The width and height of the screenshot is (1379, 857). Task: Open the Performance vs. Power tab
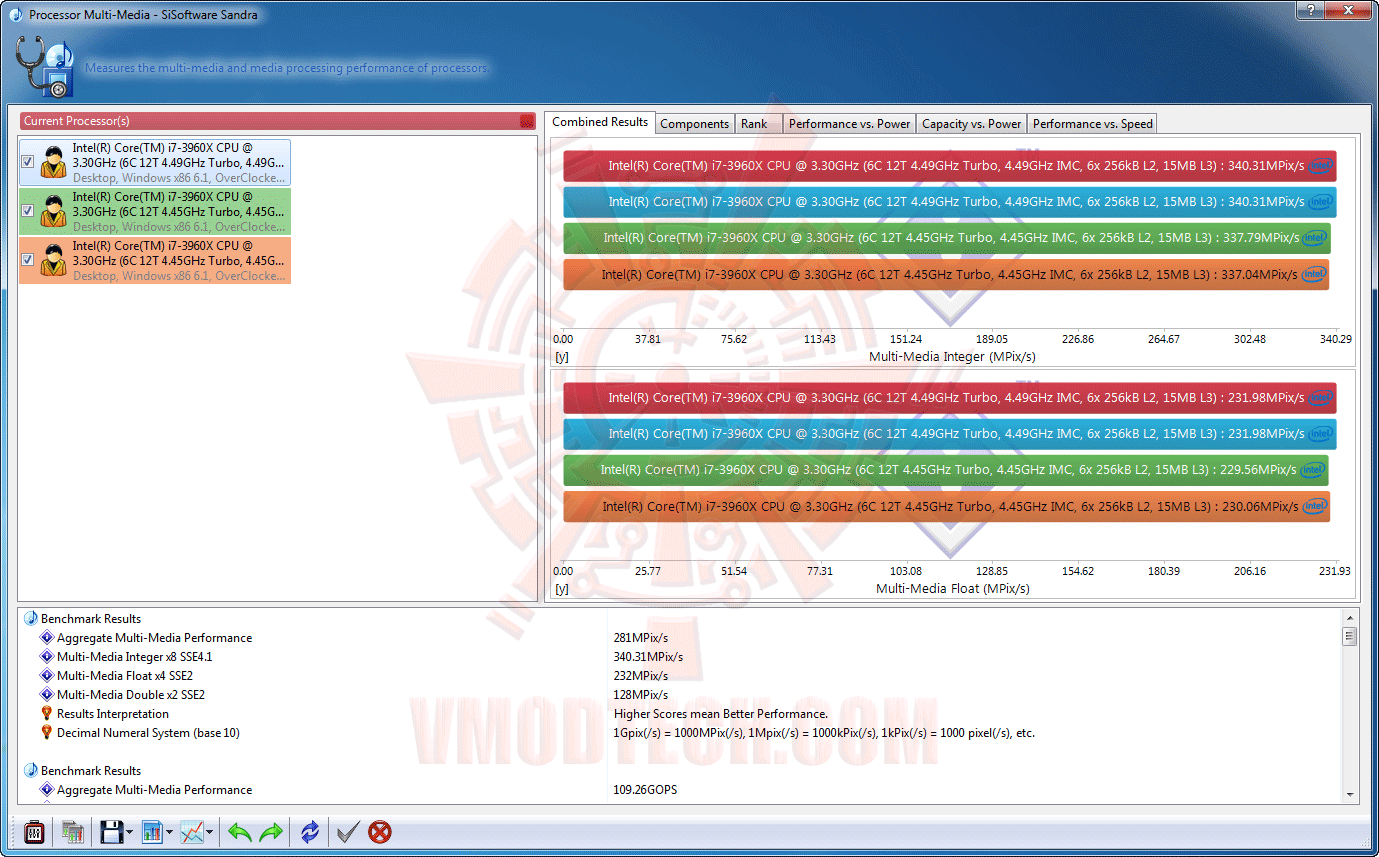click(x=850, y=124)
